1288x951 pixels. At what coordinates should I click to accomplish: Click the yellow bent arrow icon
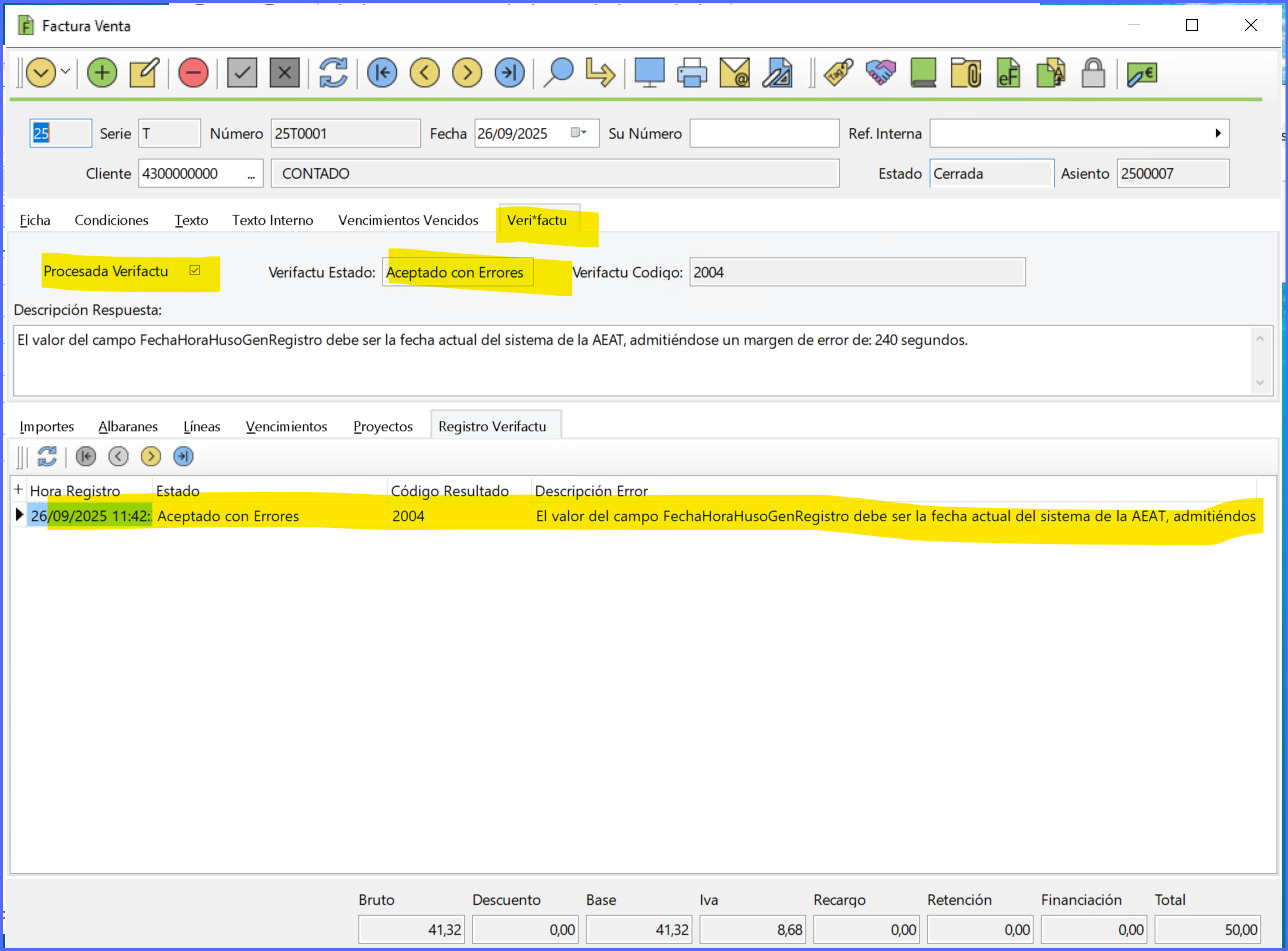pos(599,72)
